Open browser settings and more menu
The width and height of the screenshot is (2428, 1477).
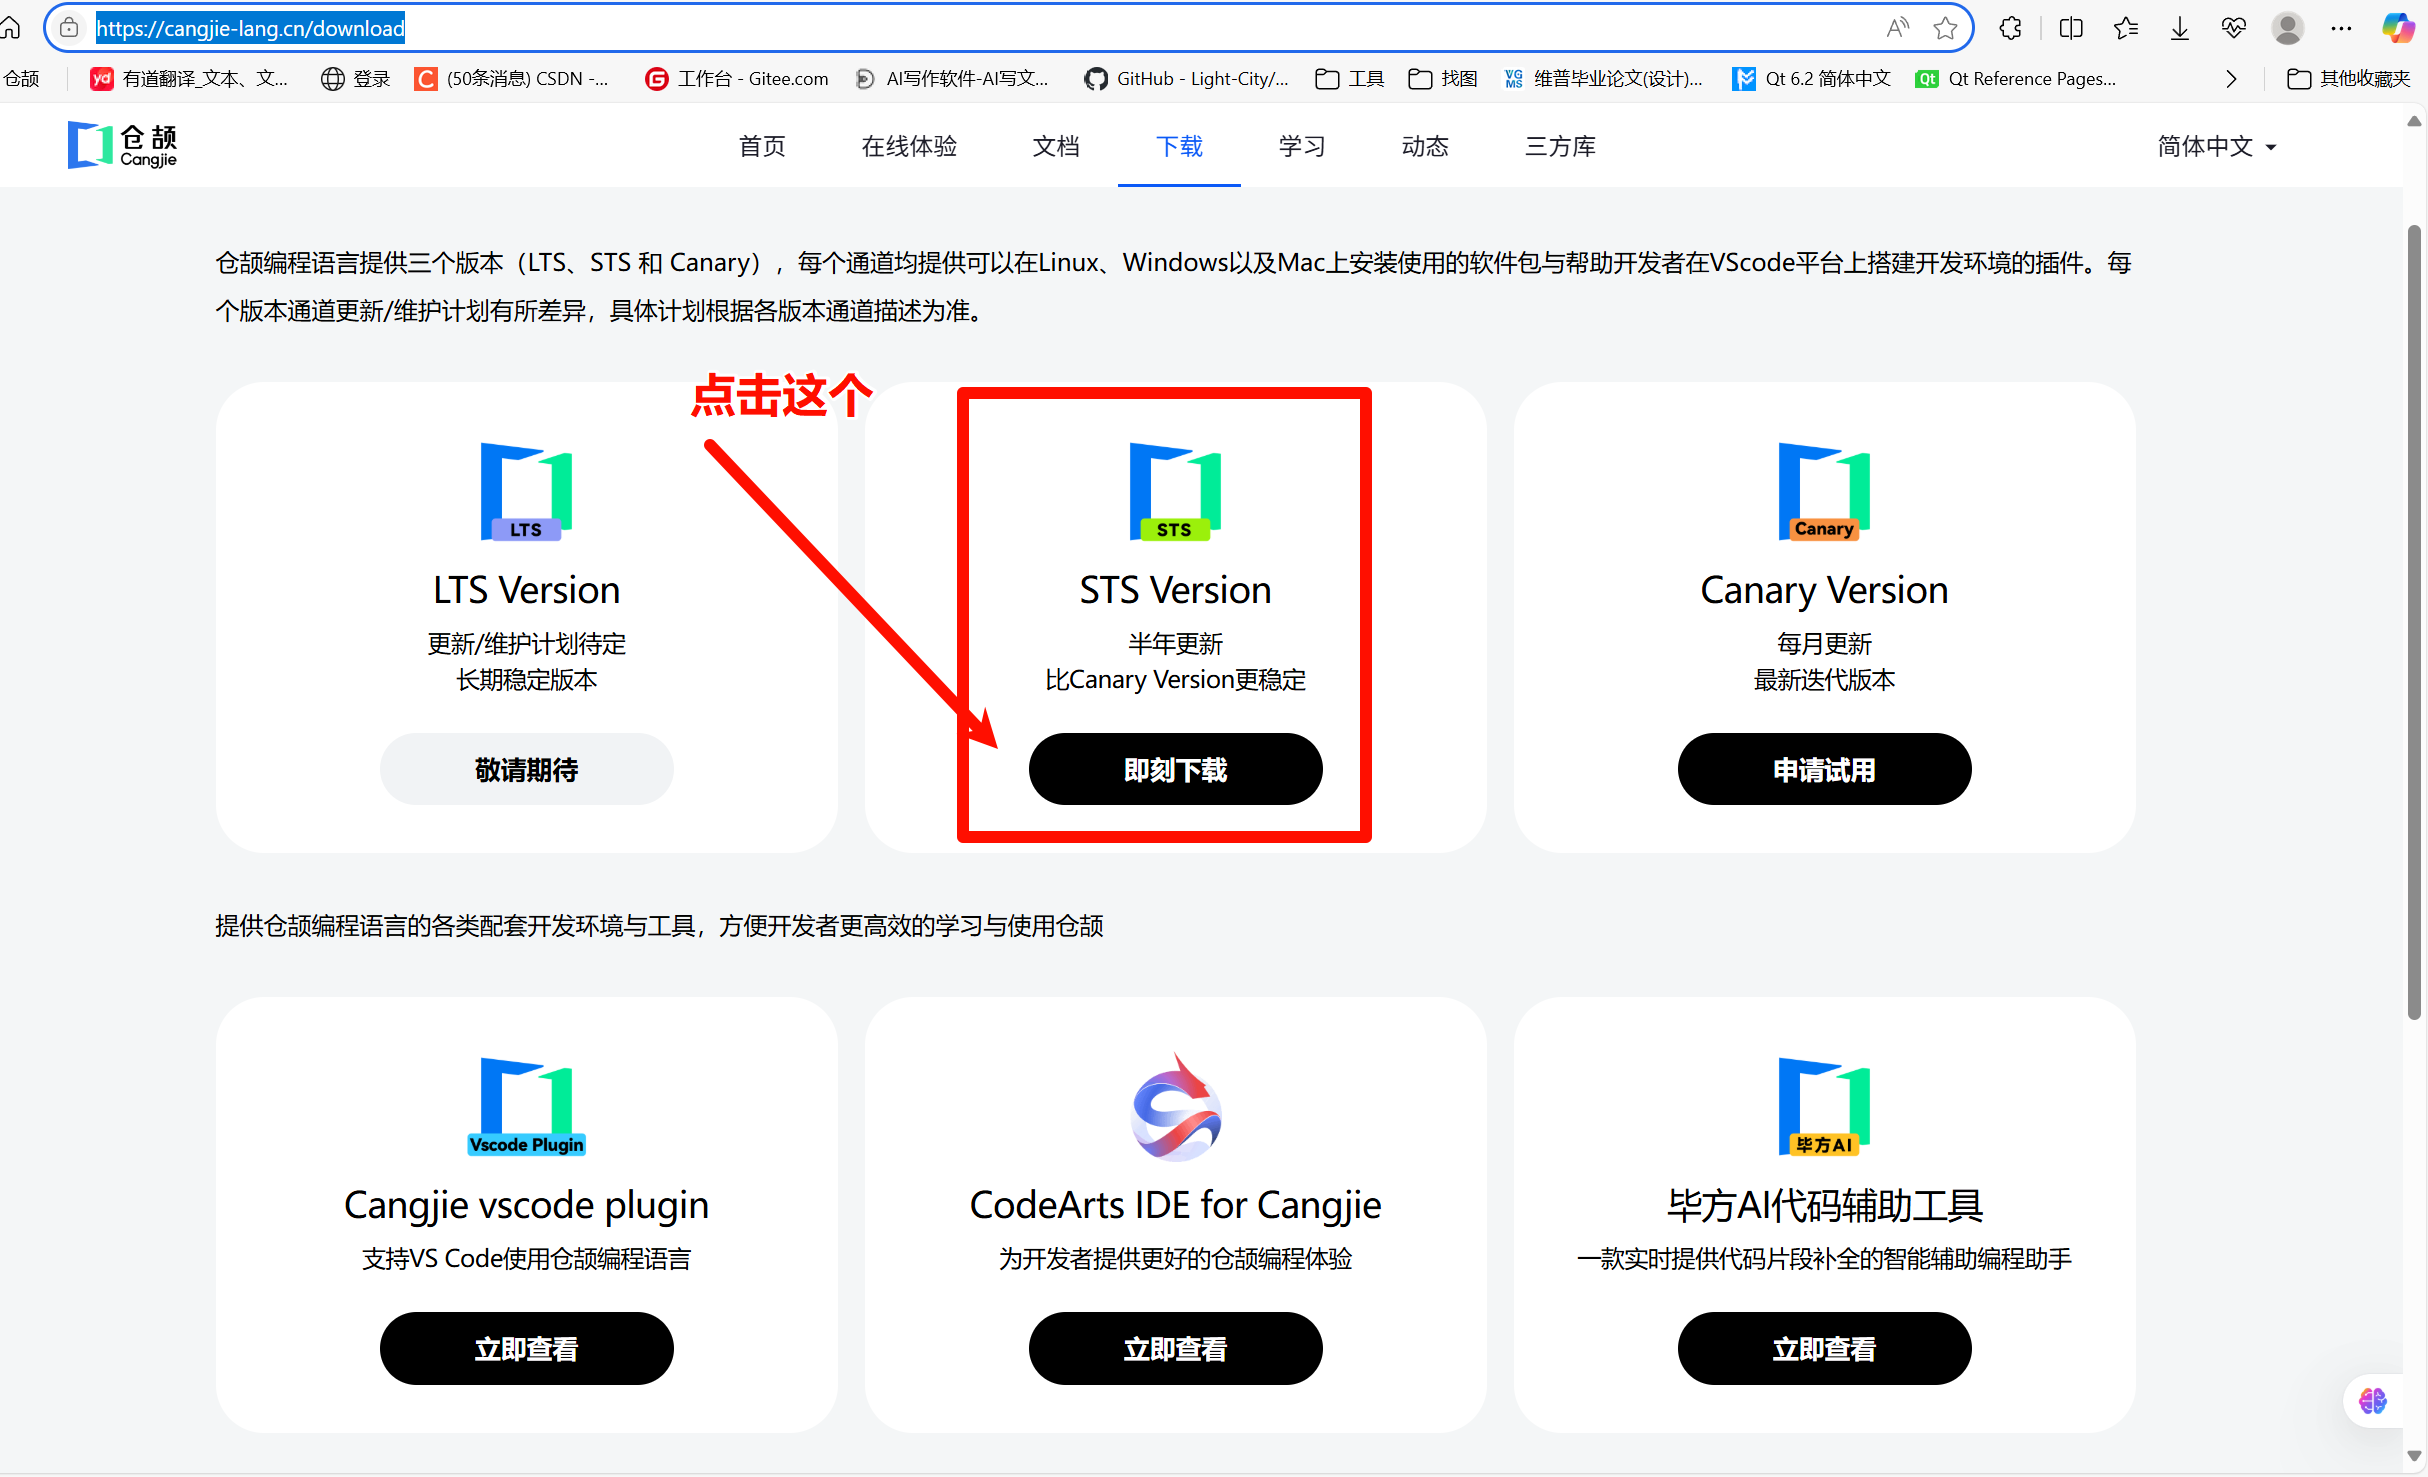[2341, 28]
